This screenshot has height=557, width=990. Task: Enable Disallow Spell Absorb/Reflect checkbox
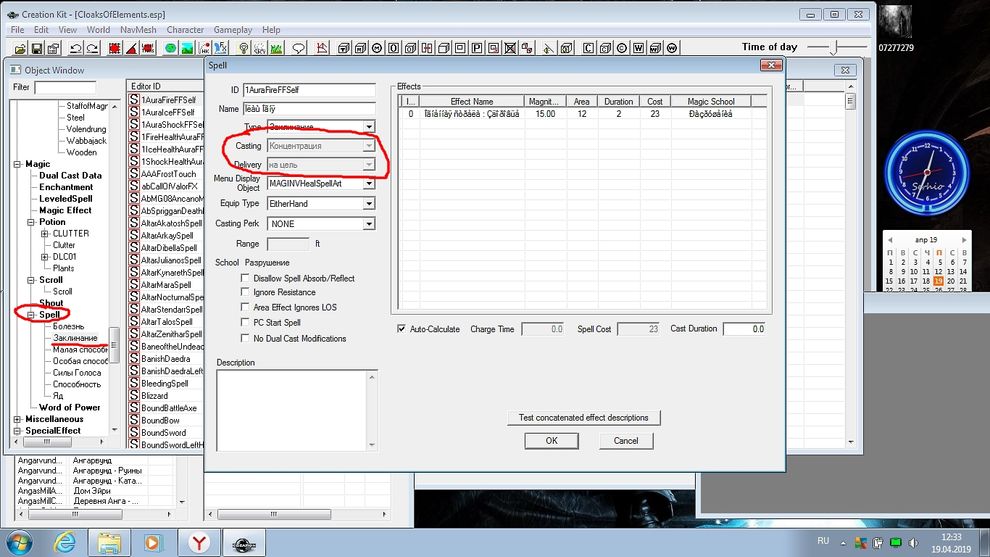click(246, 278)
